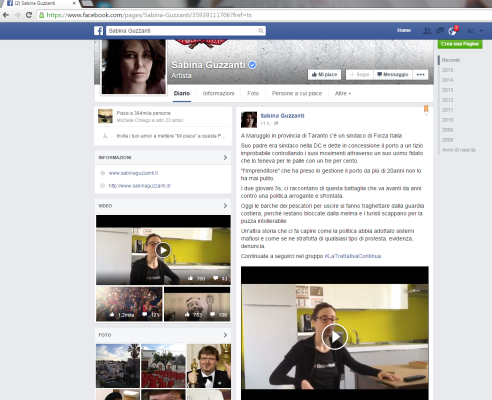Open notifications globe icon
This screenshot has height=400, width=492.
click(452, 31)
